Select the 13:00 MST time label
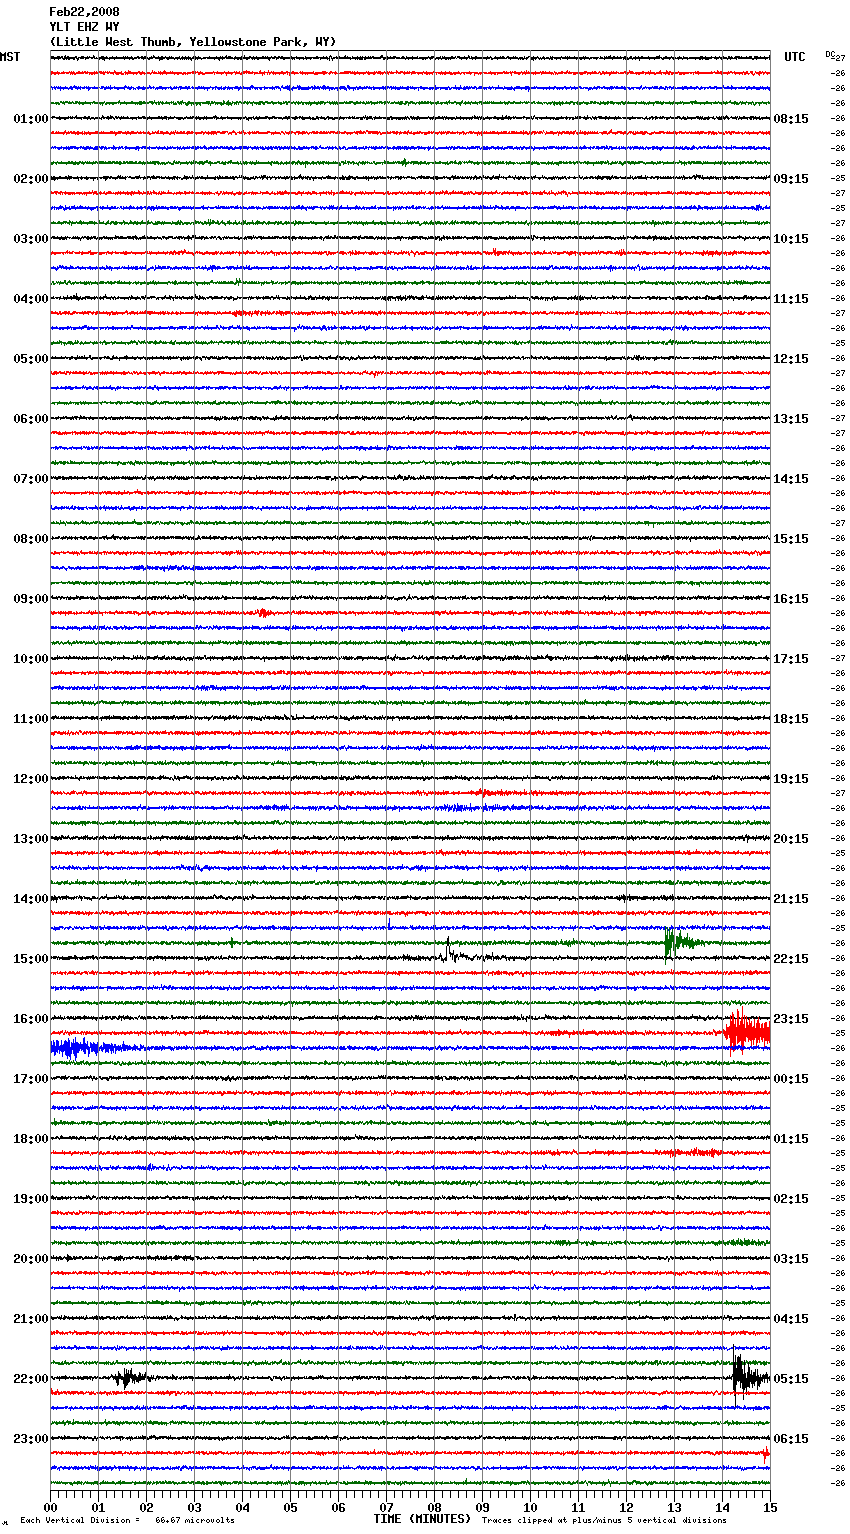 pos(31,839)
